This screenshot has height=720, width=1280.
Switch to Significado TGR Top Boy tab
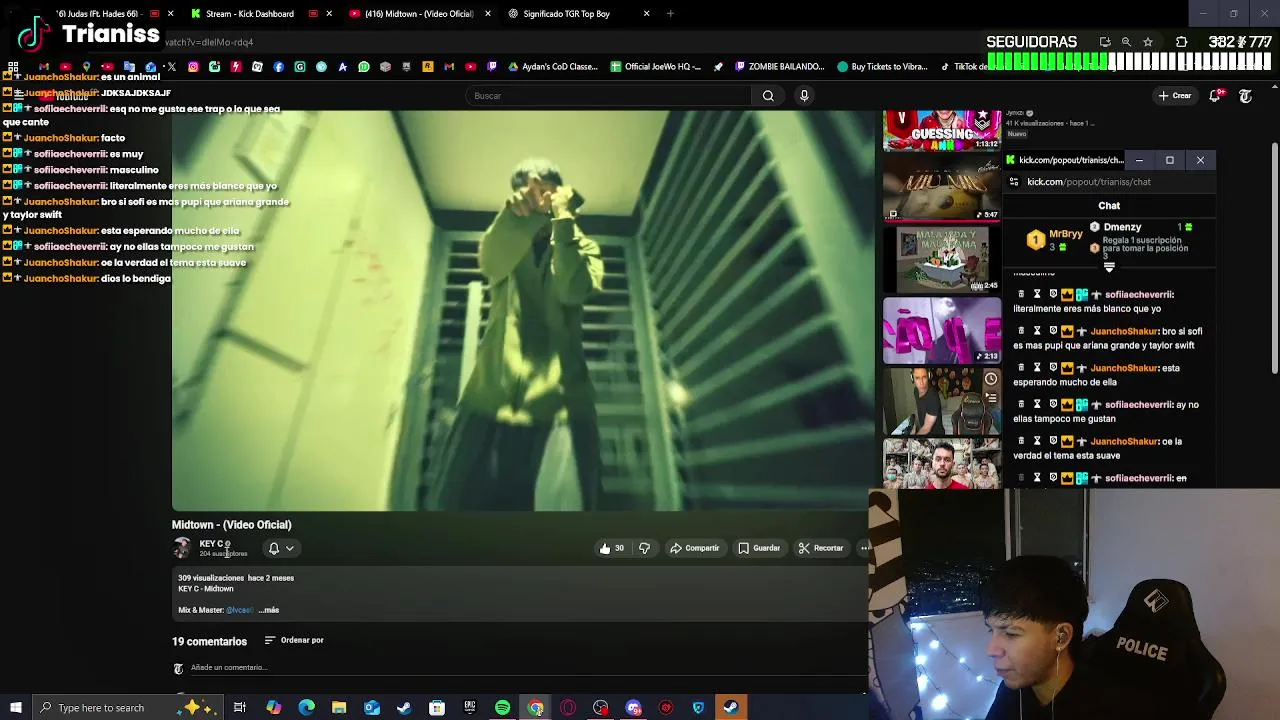click(x=566, y=14)
